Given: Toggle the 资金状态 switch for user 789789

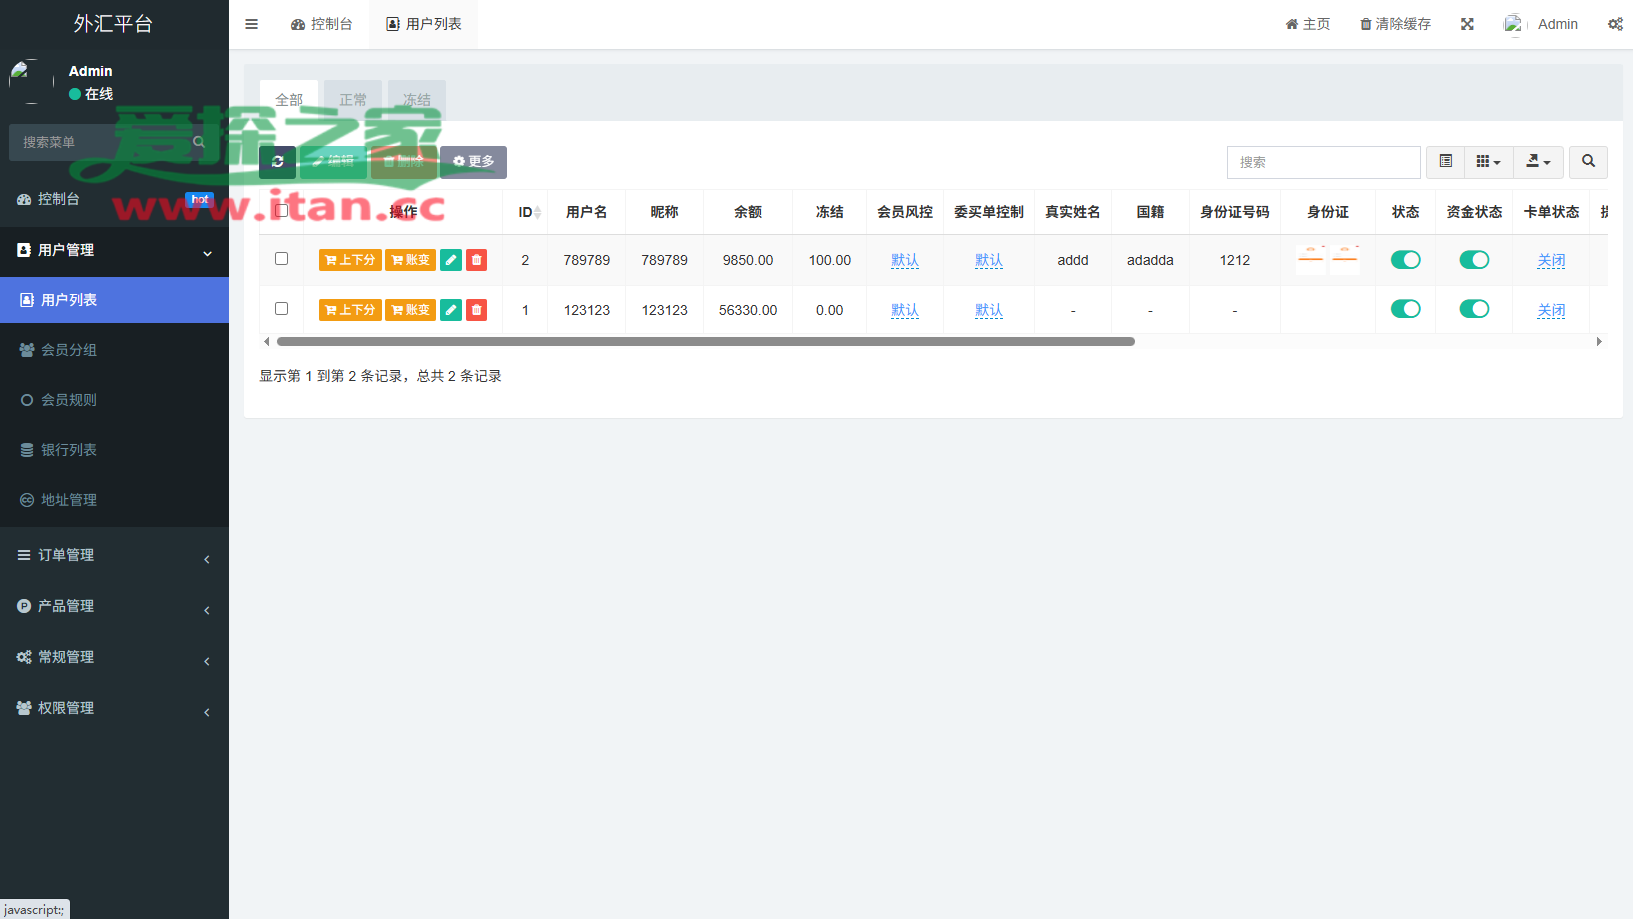Looking at the screenshot, I should click(x=1474, y=260).
